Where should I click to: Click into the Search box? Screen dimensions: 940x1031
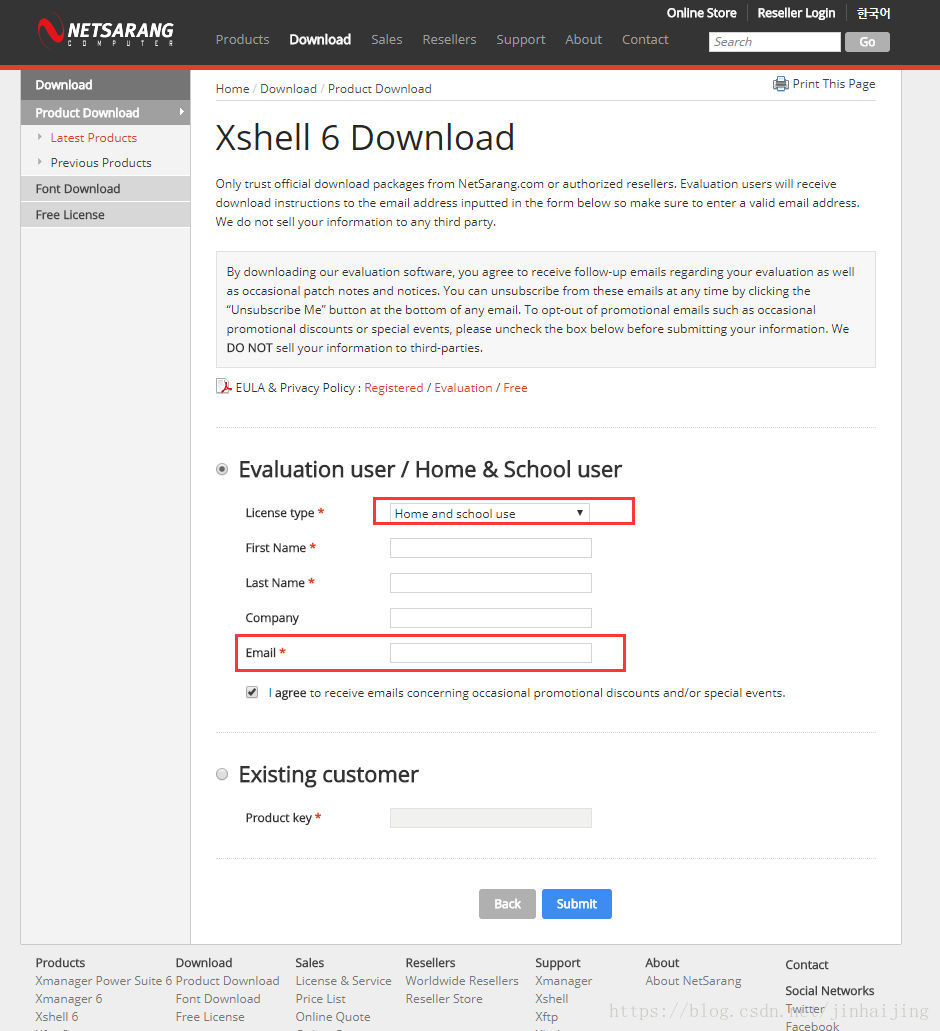click(774, 41)
